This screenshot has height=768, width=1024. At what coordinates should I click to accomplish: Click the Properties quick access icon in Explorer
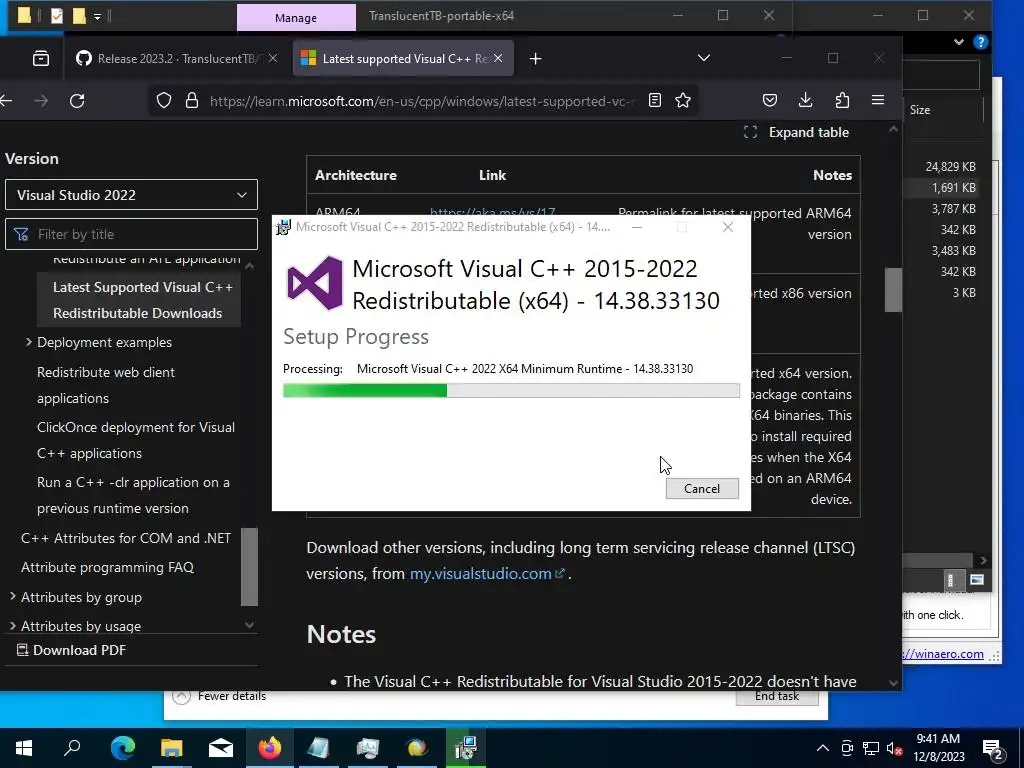[57, 15]
